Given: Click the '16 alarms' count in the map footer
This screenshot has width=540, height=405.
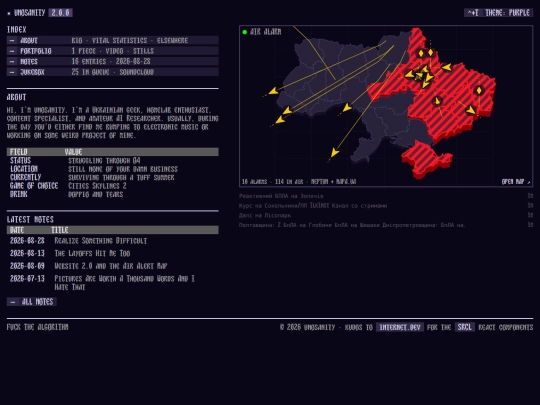Looking at the screenshot, I should pyautogui.click(x=254, y=181).
